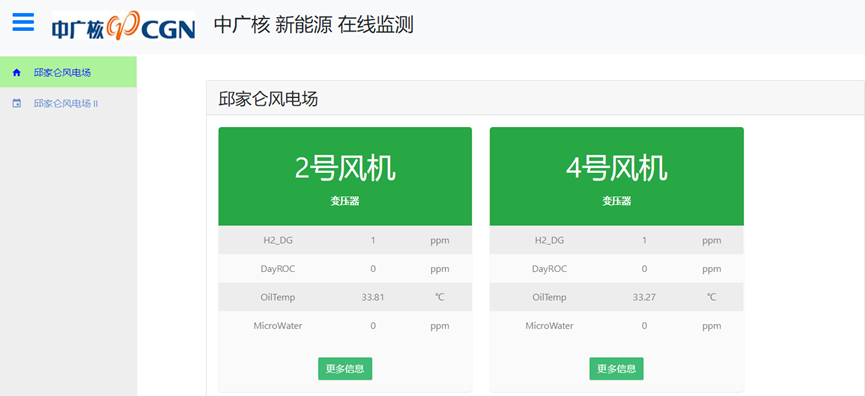
Task: Click the 中广核 新能源 在线监测 title
Action: 313,25
